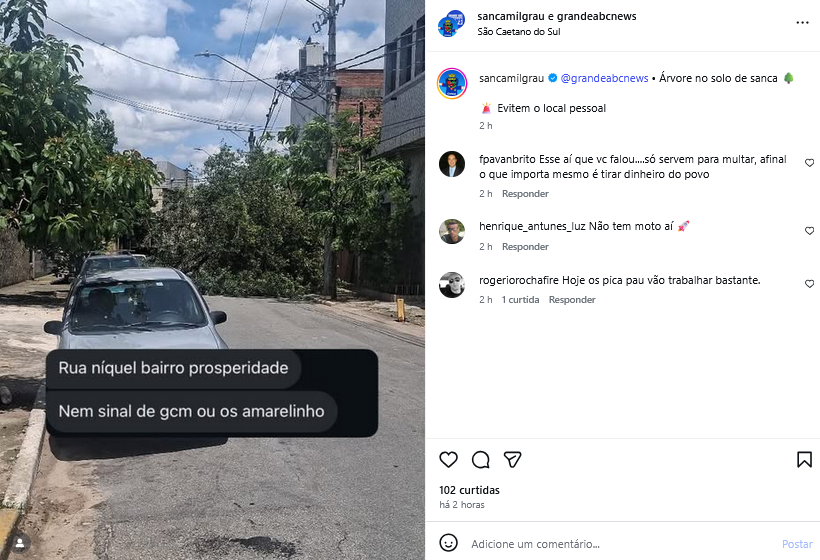Like the henrique_antunes_luz comment

809,231
